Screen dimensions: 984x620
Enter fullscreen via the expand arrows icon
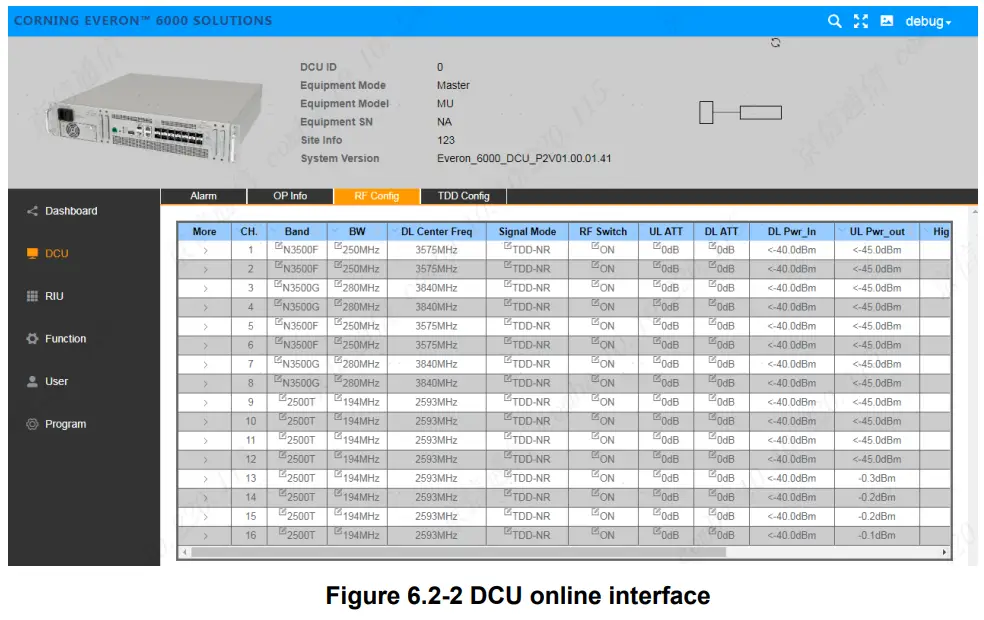pos(862,20)
